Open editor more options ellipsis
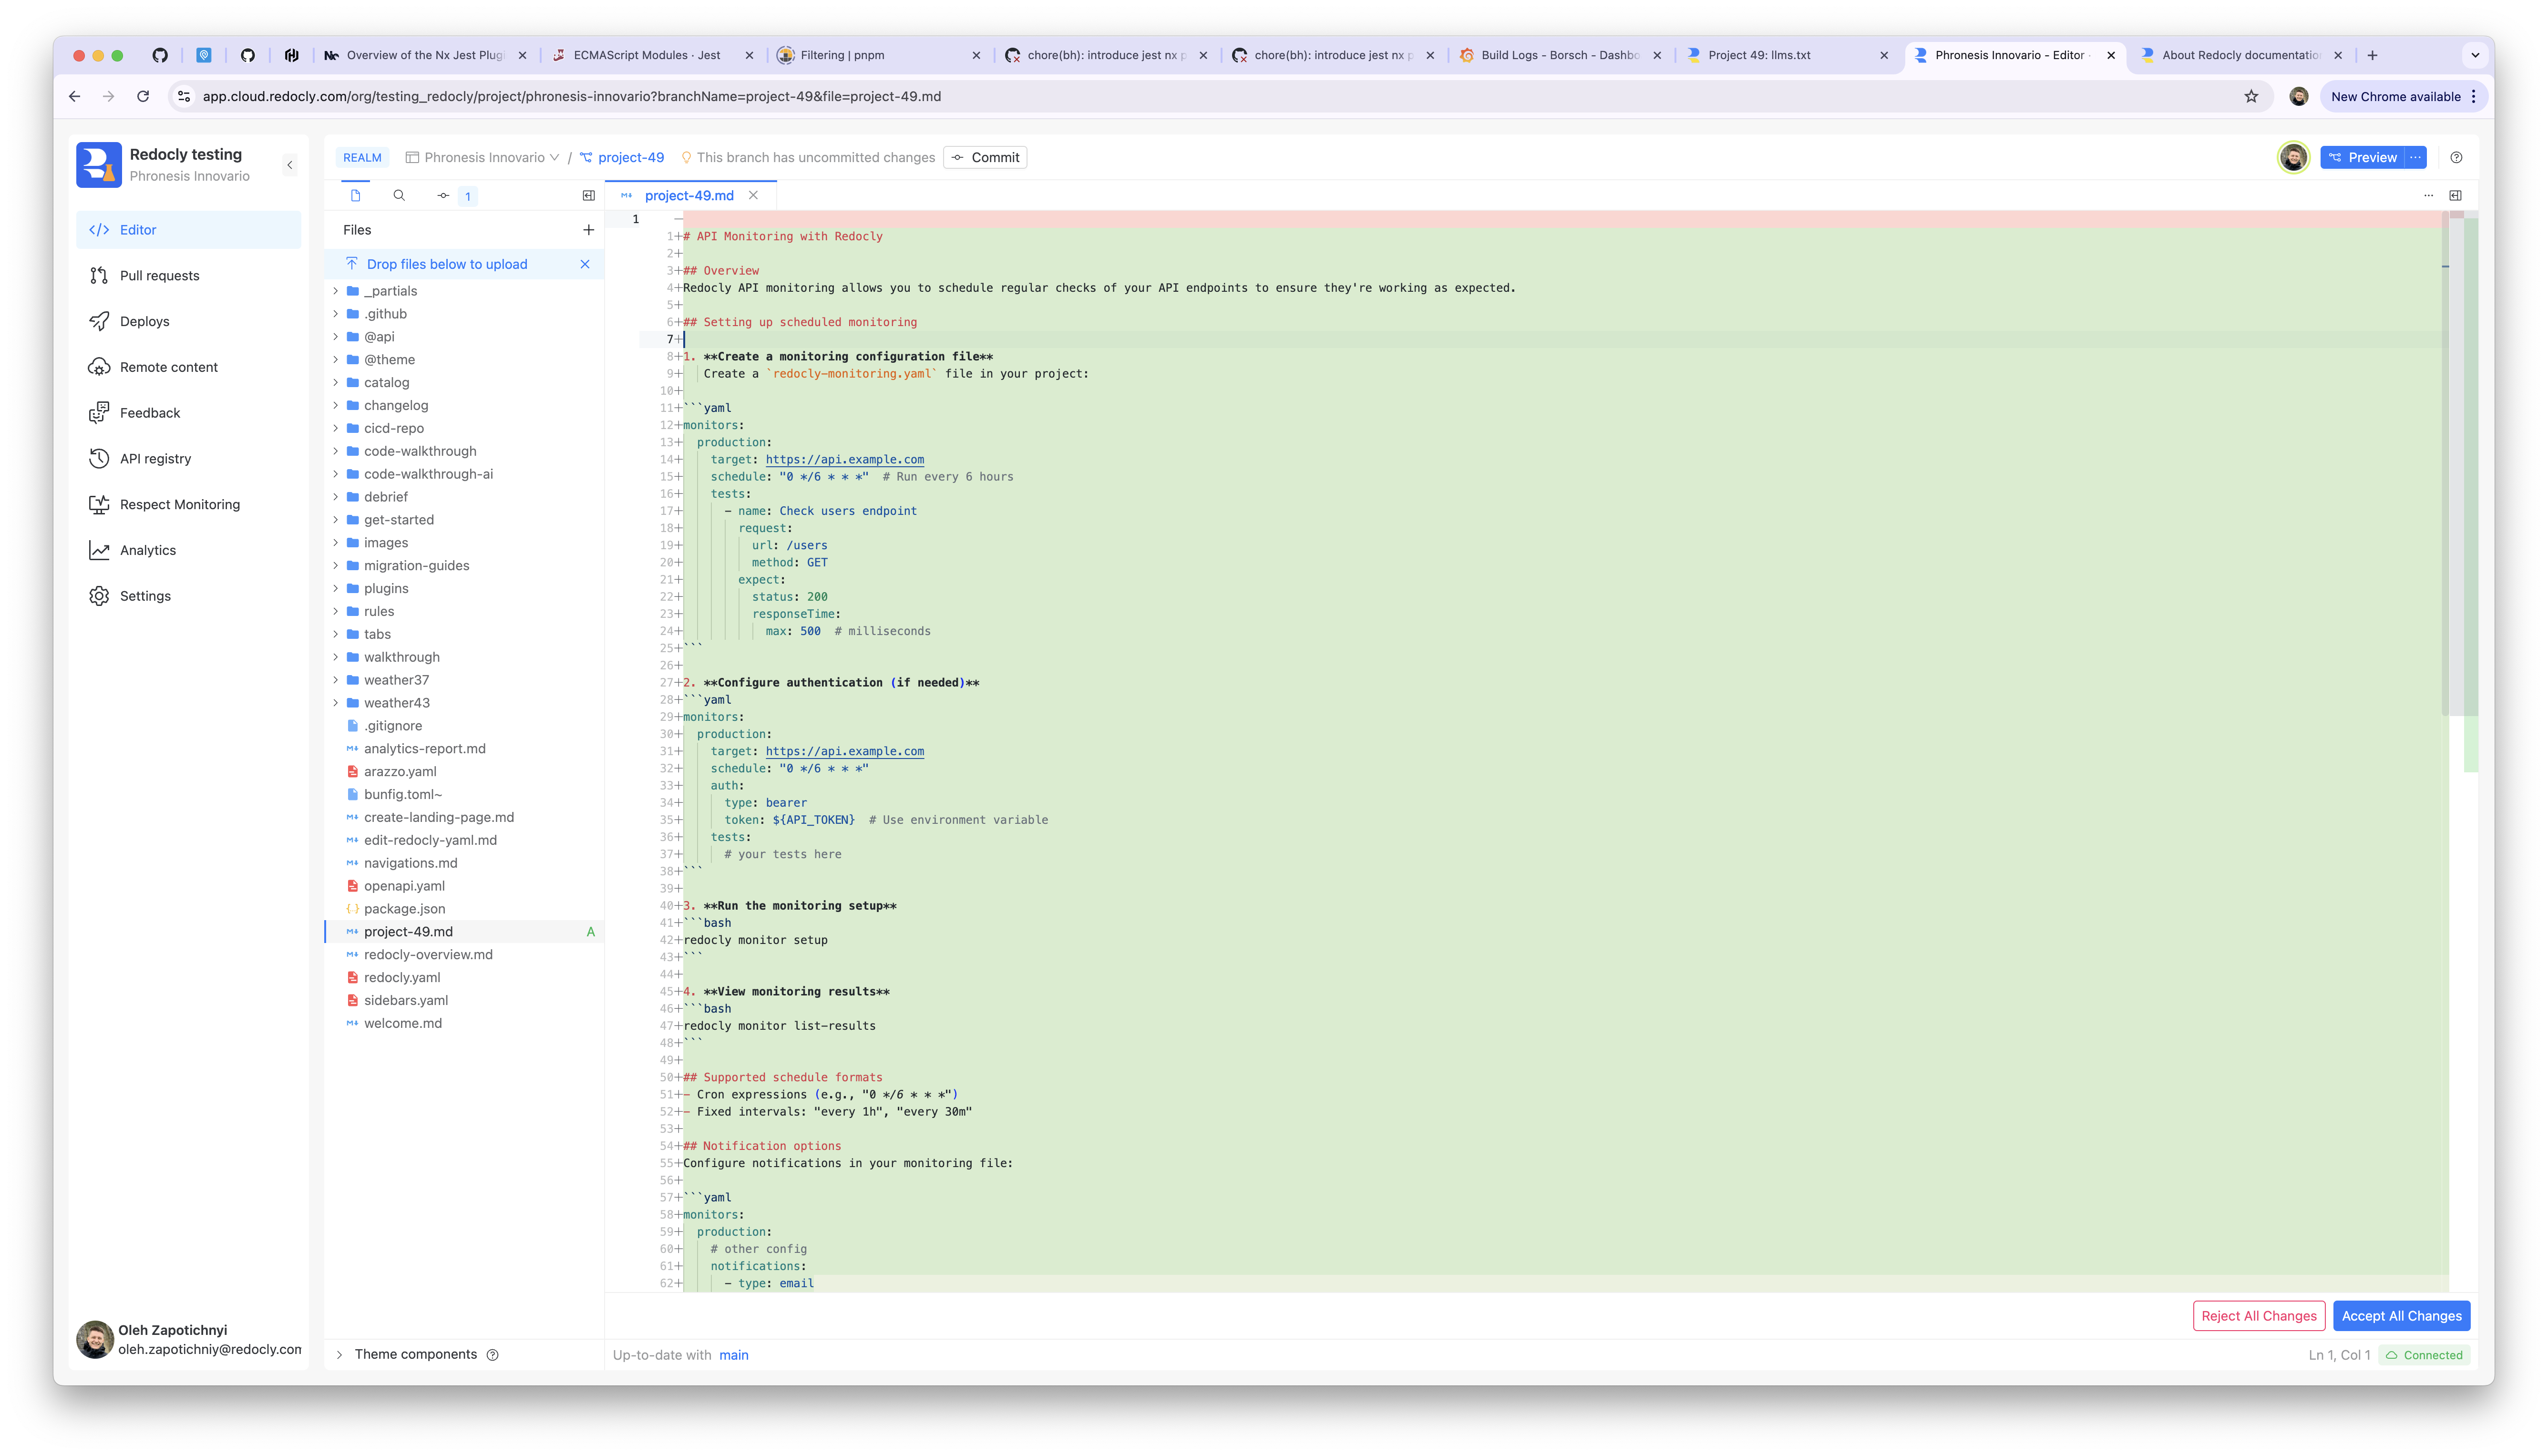The image size is (2548, 1456). tap(2428, 196)
